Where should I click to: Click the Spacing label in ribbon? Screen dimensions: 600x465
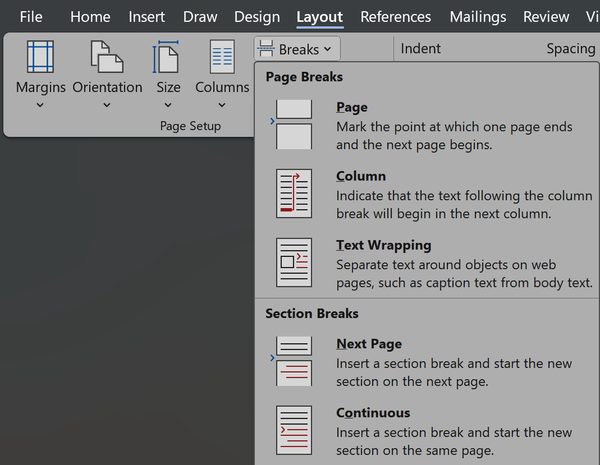click(571, 49)
